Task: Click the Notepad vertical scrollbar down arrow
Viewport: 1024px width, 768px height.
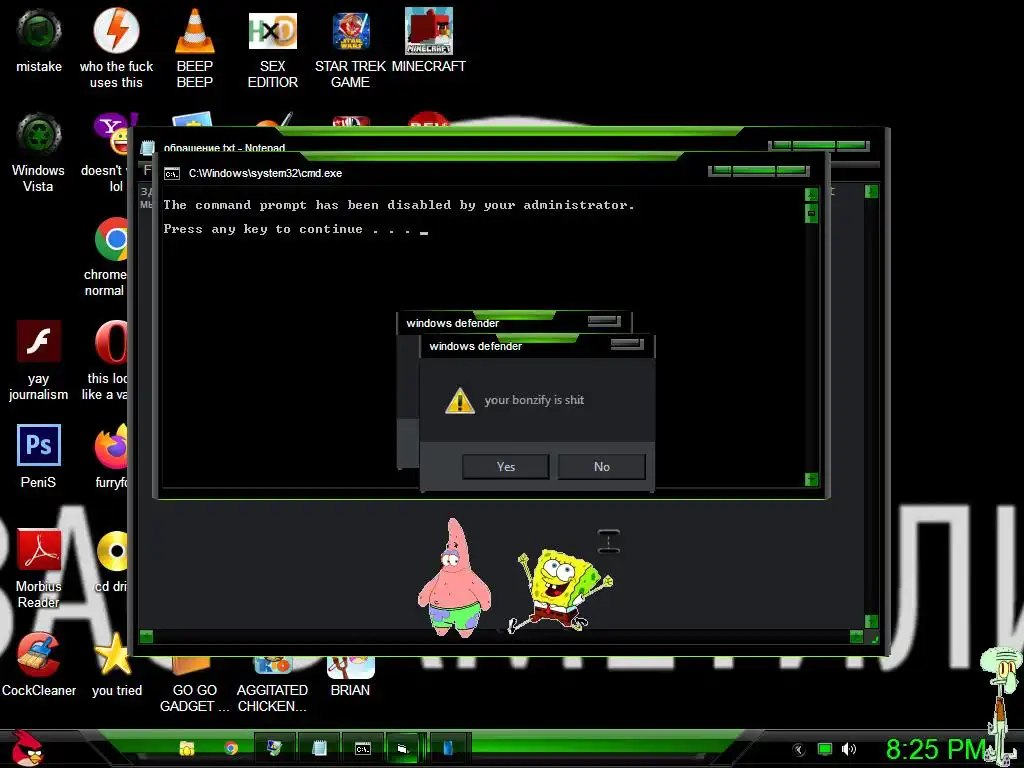Action: pyautogui.click(x=871, y=621)
